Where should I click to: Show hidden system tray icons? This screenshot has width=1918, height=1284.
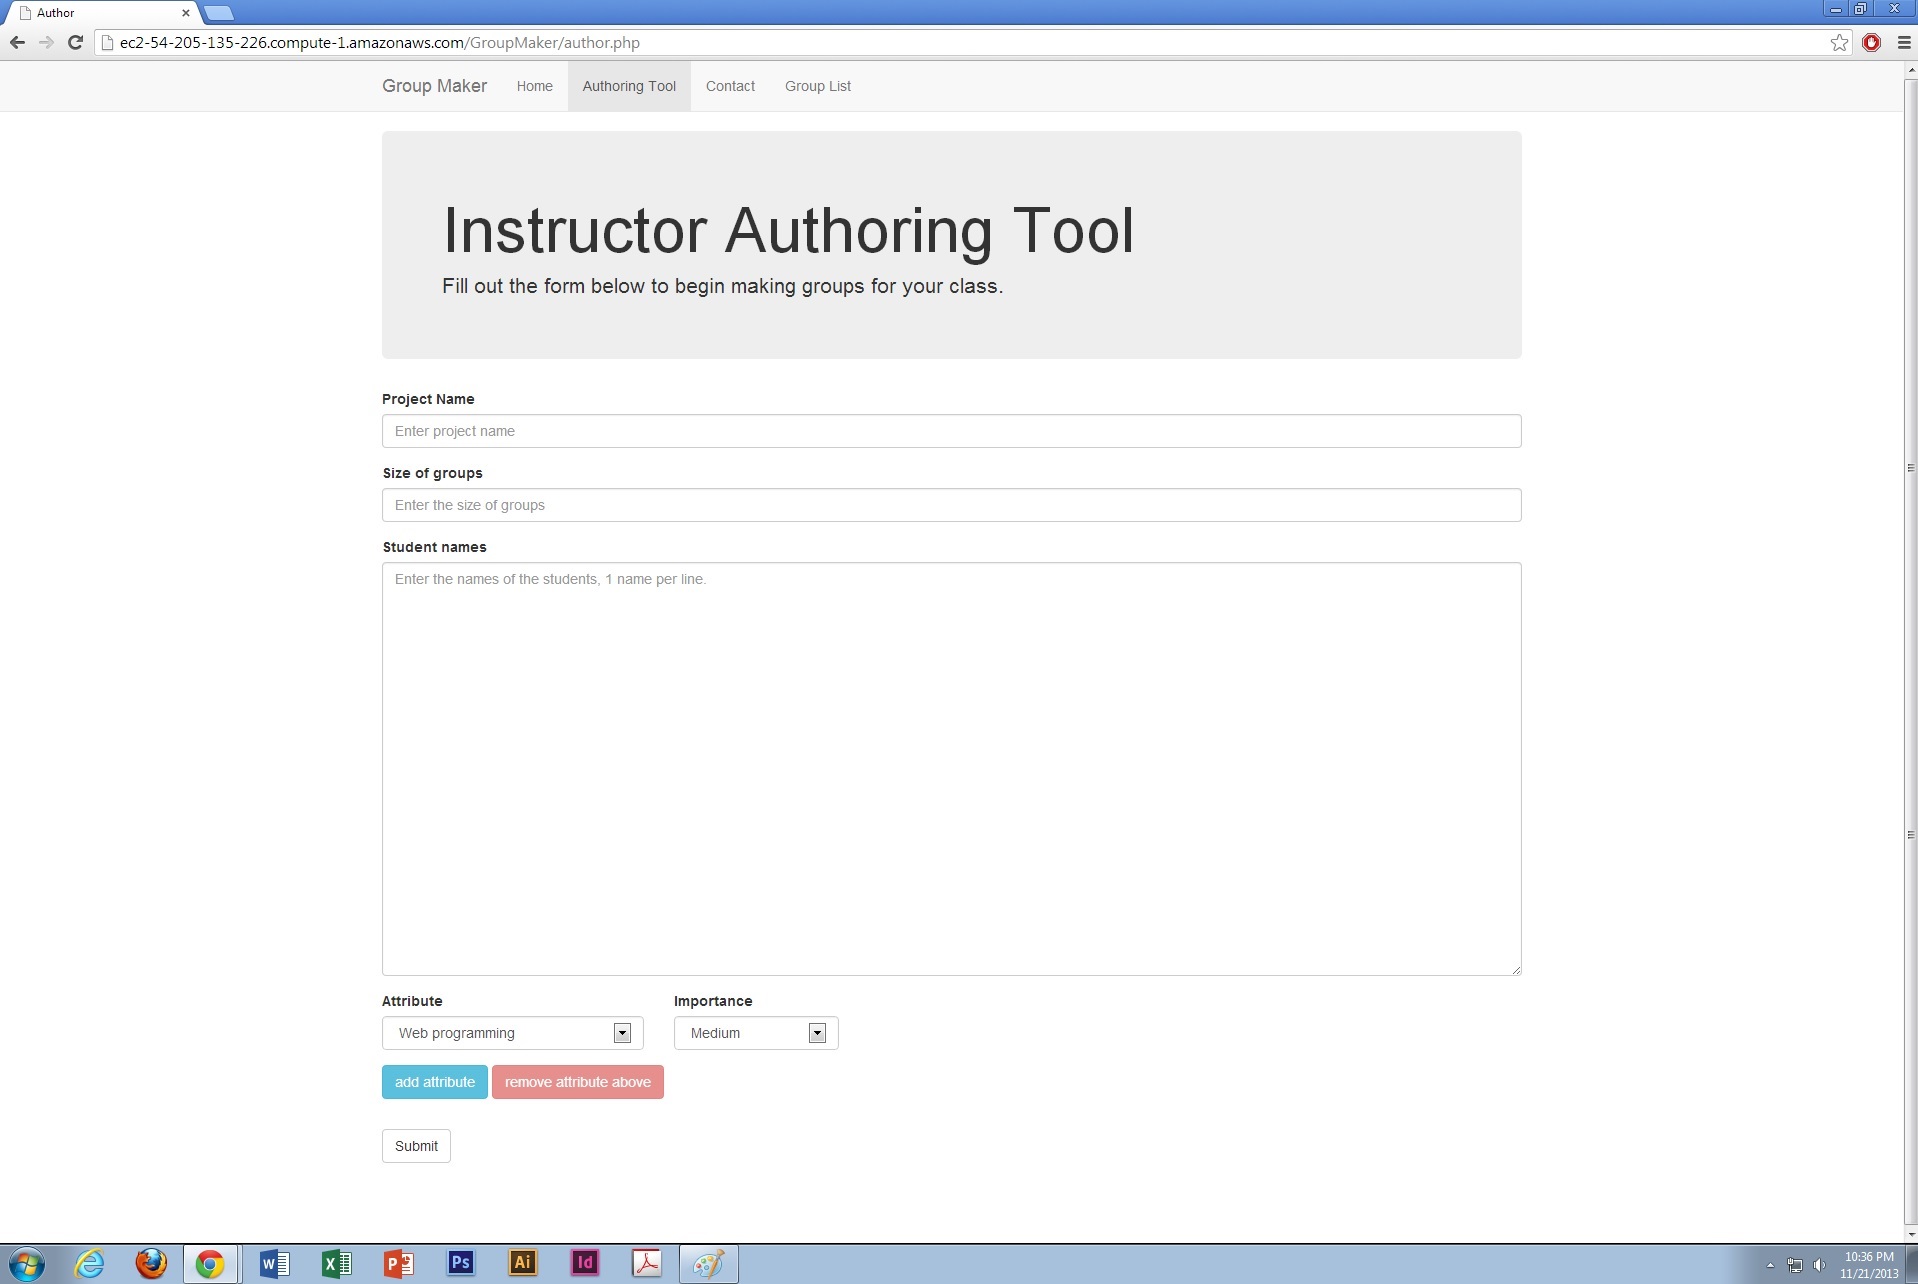[x=1770, y=1265]
